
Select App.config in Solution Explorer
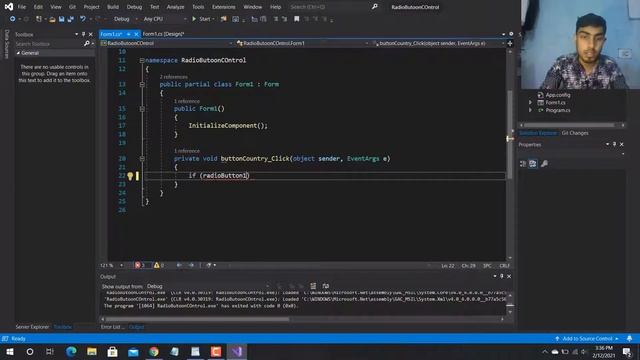coord(558,95)
